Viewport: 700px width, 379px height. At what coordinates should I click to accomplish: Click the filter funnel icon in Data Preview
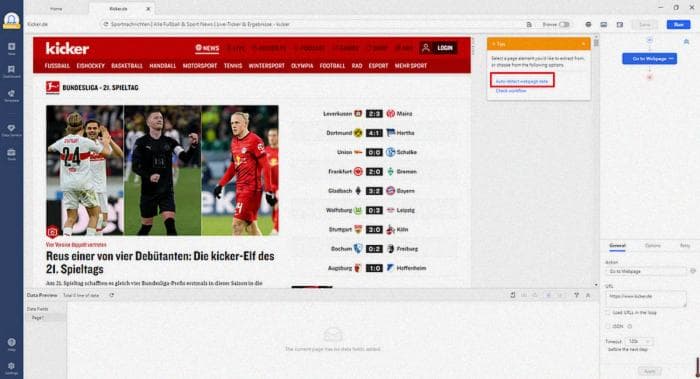576,295
